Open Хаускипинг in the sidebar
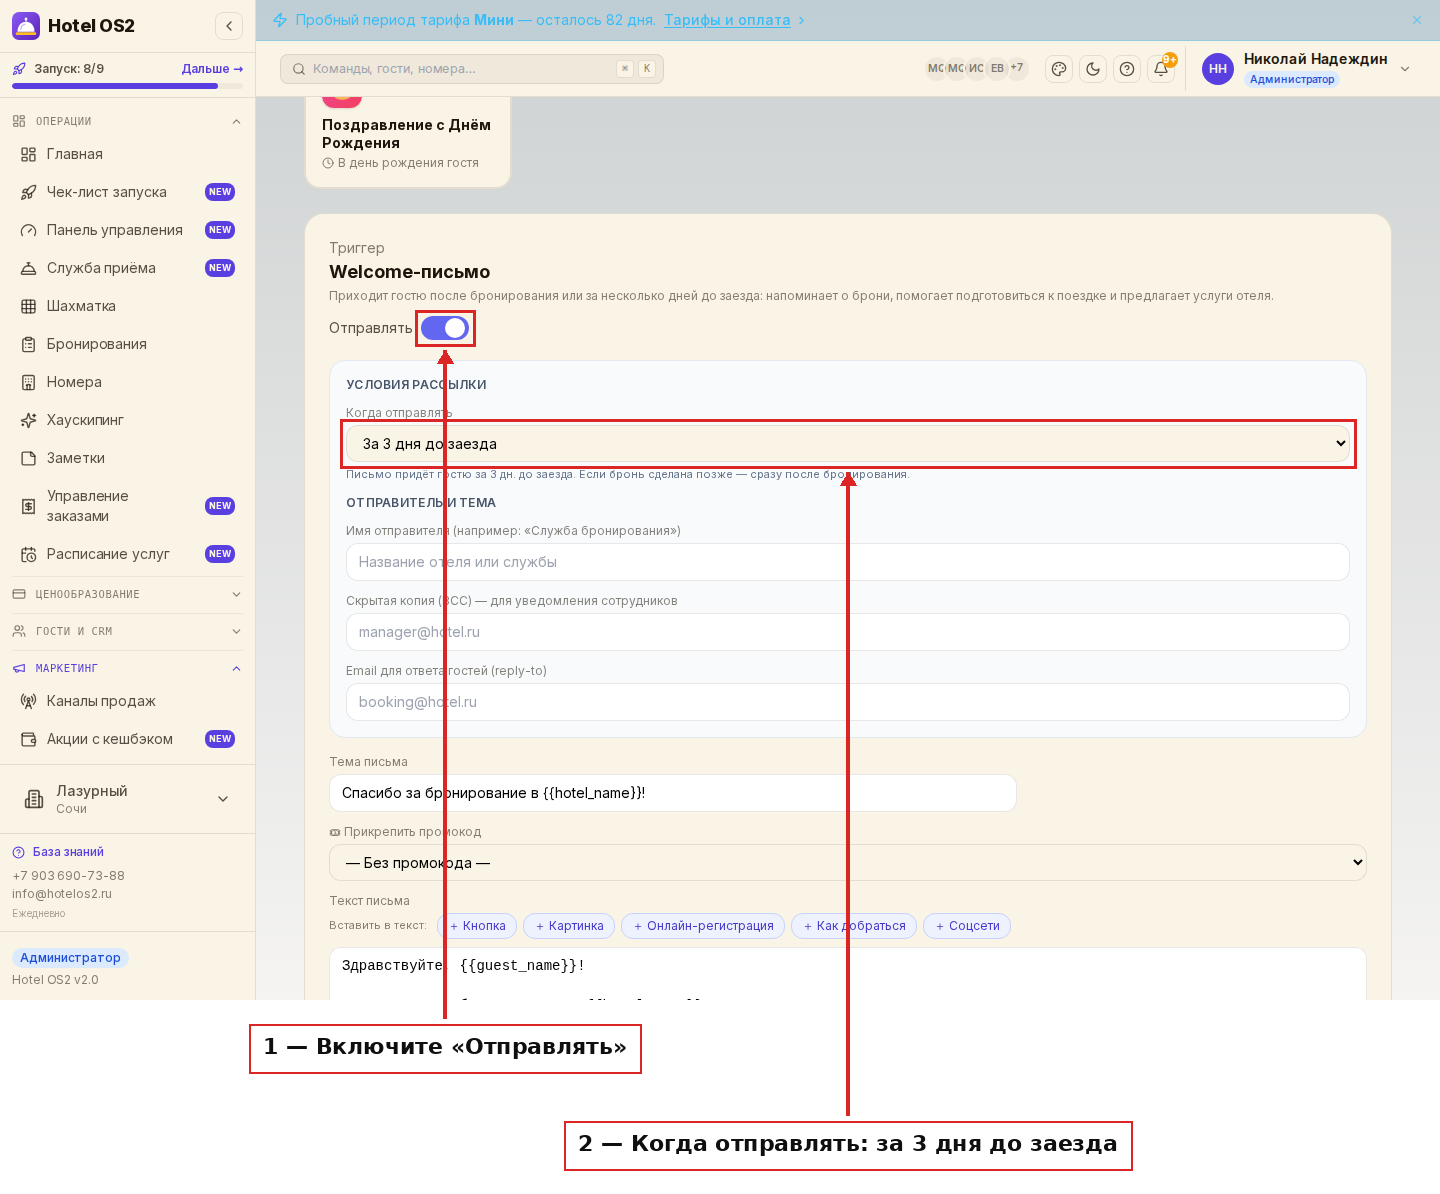 point(128,420)
